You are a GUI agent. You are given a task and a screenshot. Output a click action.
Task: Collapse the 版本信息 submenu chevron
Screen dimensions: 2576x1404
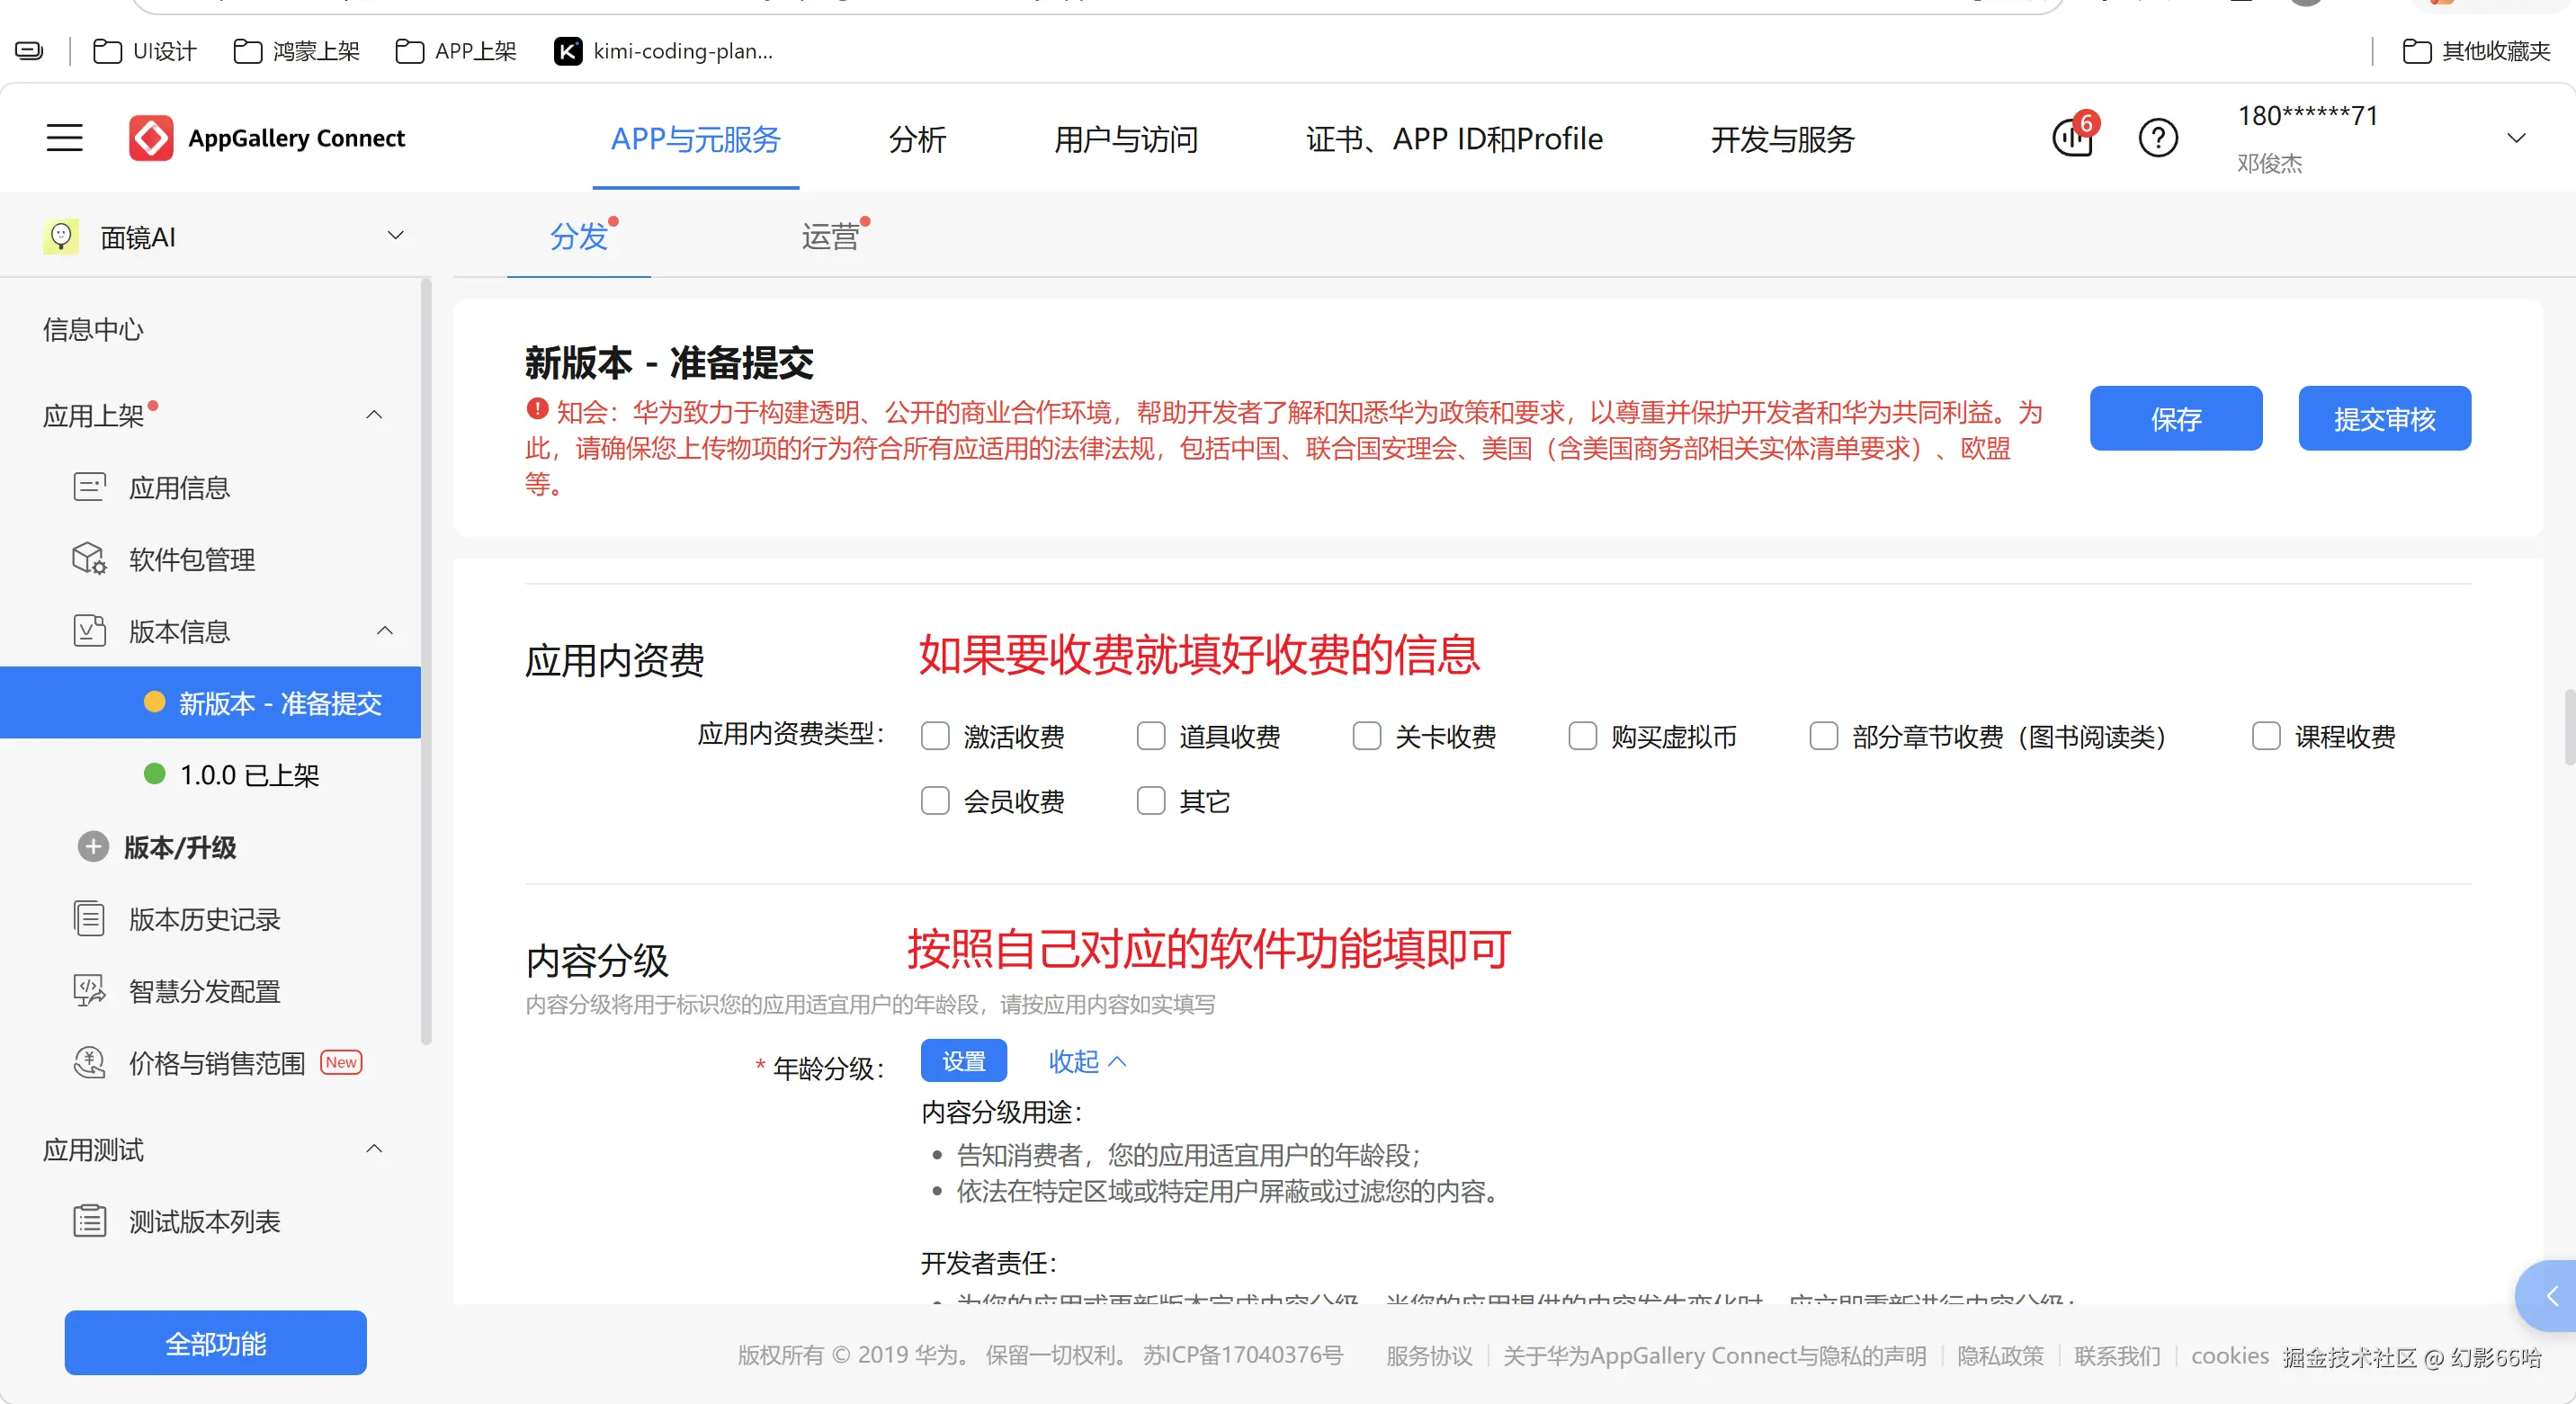tap(385, 631)
